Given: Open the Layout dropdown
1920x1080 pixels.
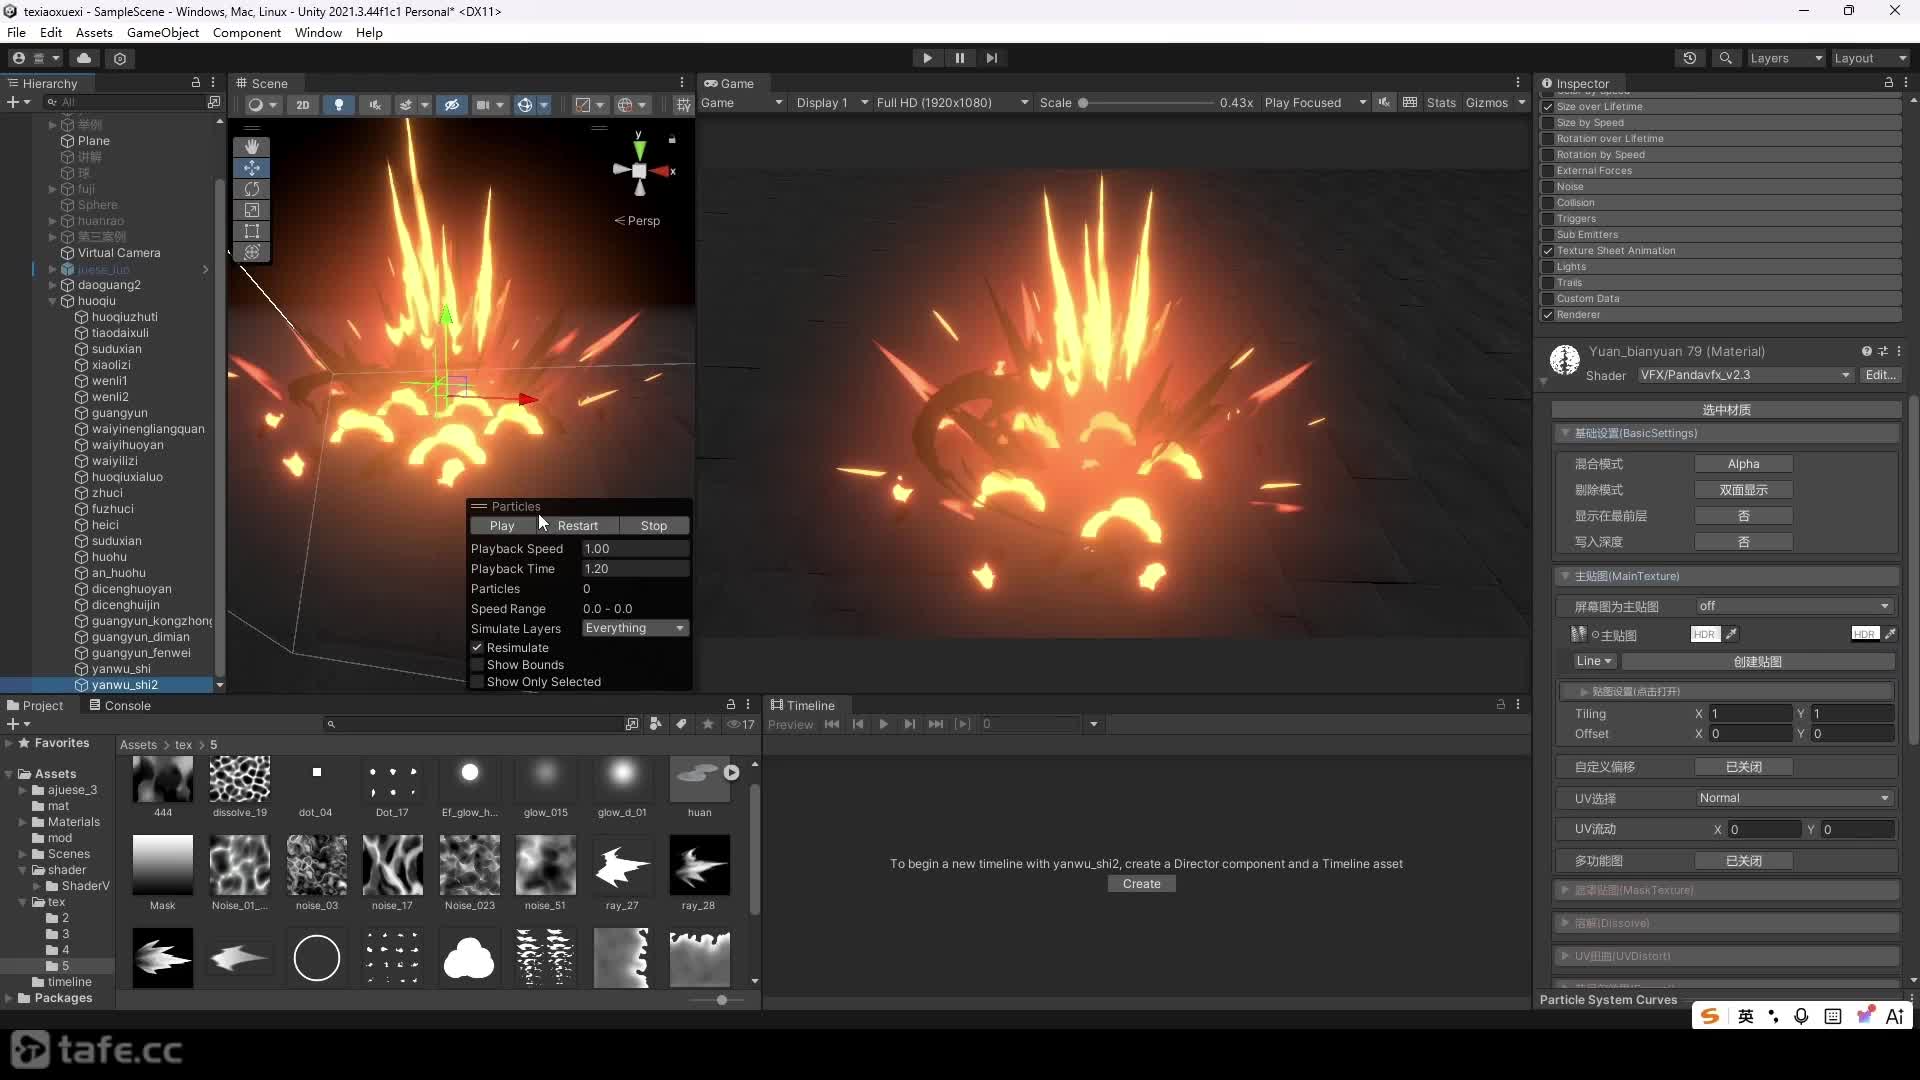Looking at the screenshot, I should tap(1869, 58).
